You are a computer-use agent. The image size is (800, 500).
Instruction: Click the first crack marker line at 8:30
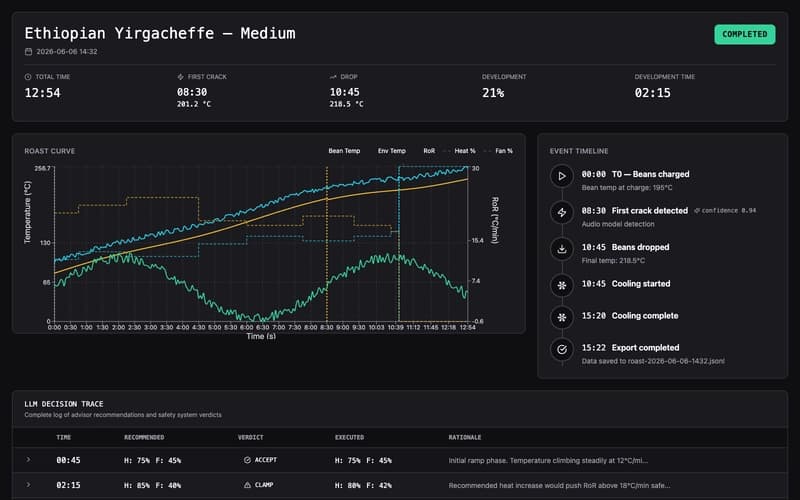(327, 245)
